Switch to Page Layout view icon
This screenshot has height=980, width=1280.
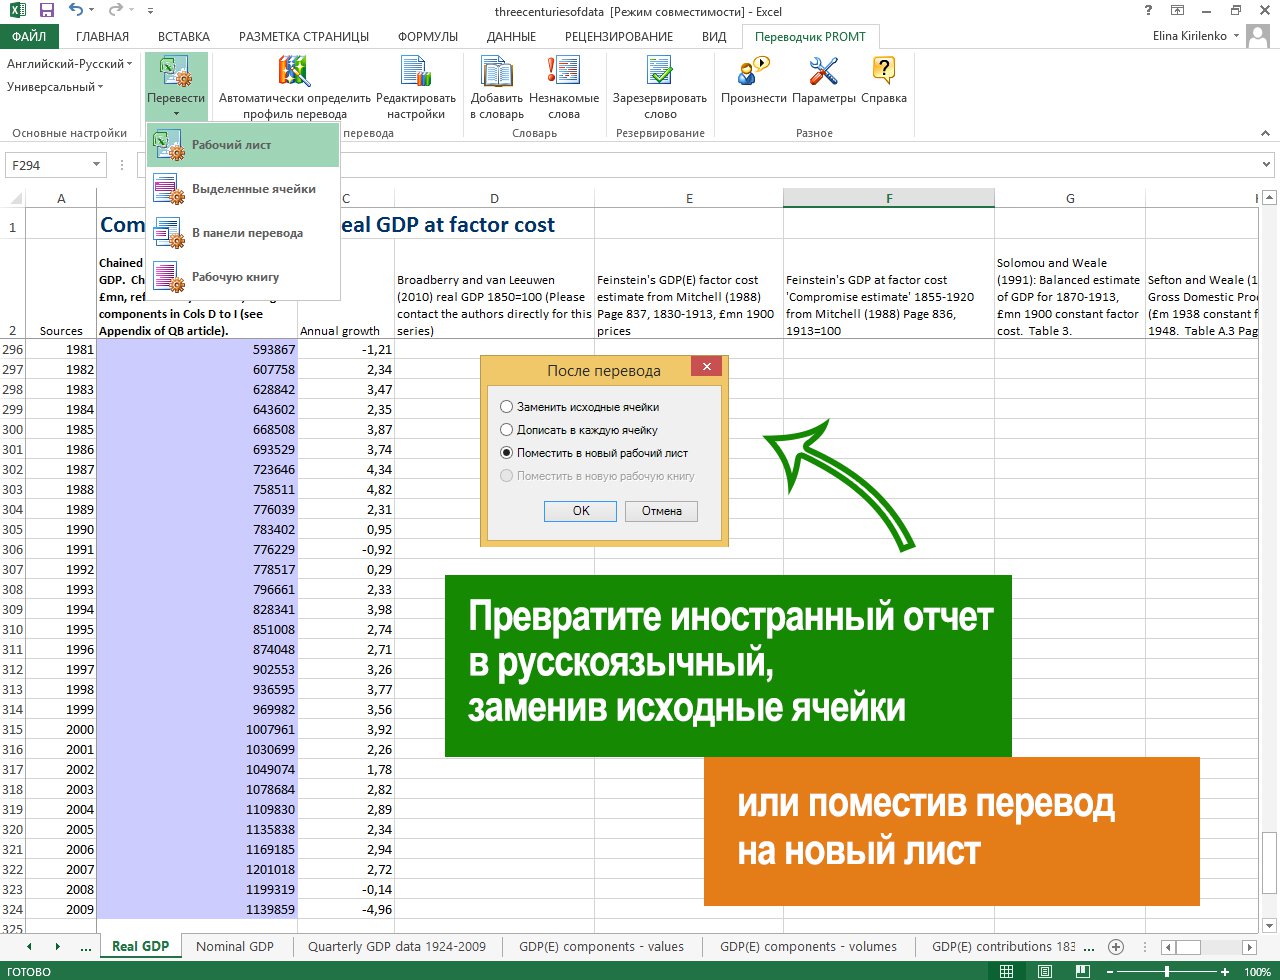tap(1045, 971)
